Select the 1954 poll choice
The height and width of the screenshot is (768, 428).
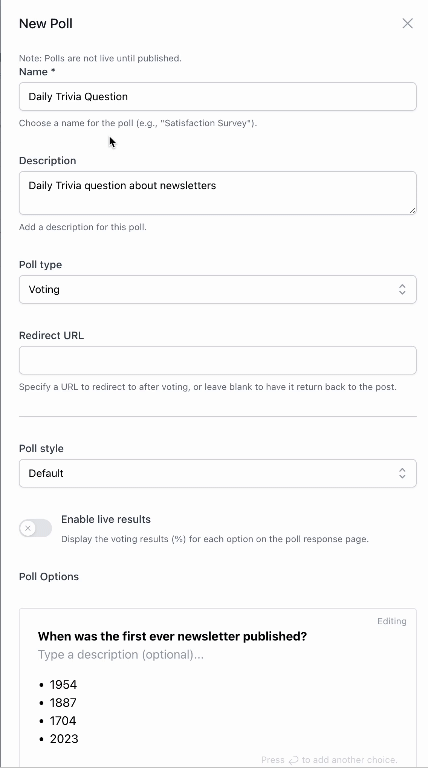click(x=63, y=685)
